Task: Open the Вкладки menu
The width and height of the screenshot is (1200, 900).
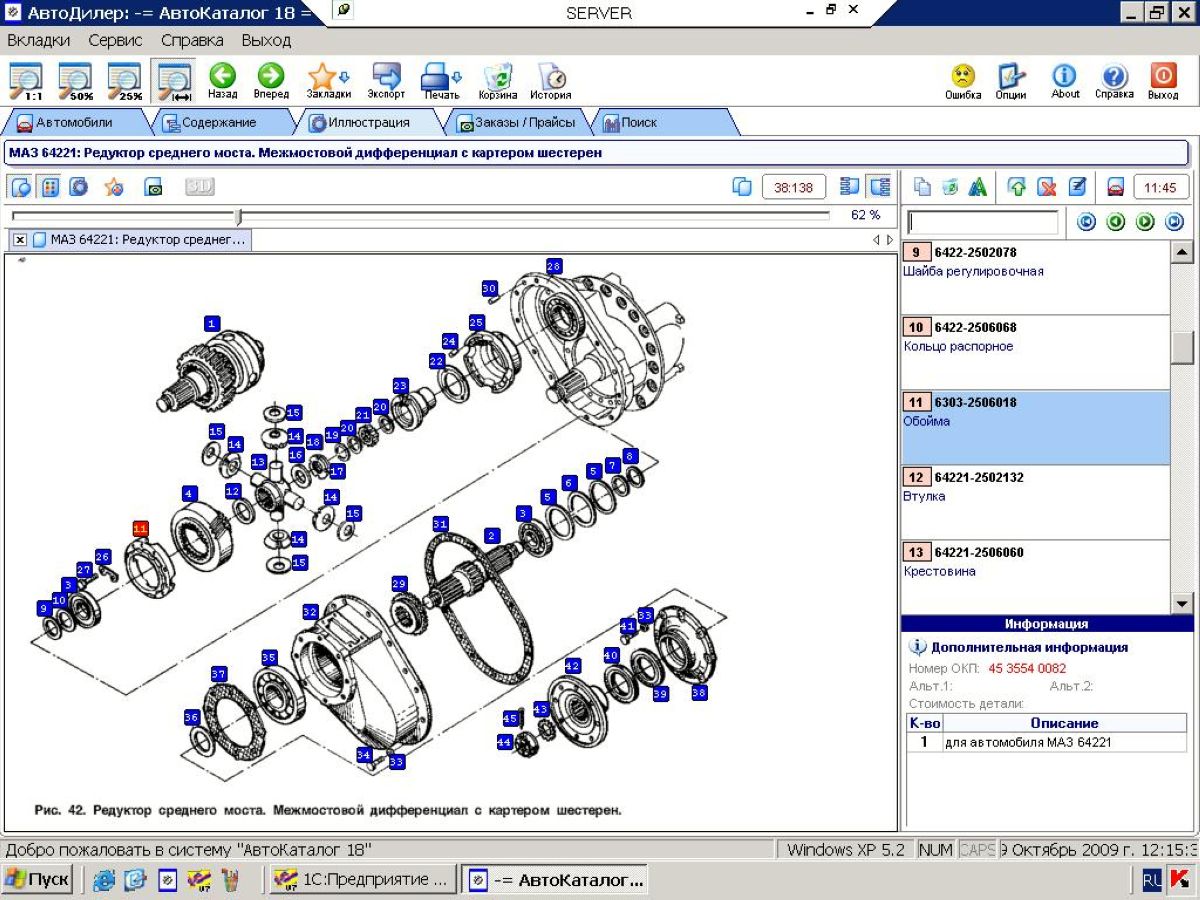Action: coord(39,41)
